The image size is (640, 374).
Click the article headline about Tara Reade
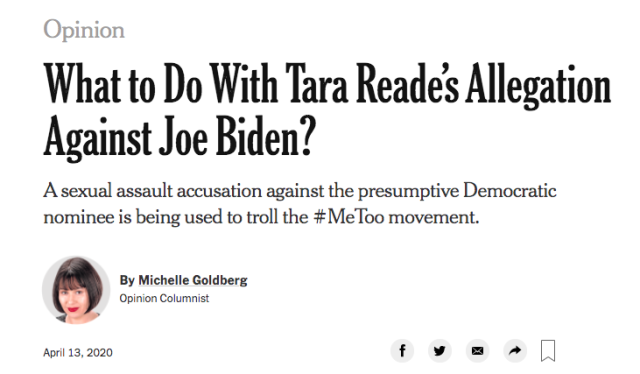(327, 110)
